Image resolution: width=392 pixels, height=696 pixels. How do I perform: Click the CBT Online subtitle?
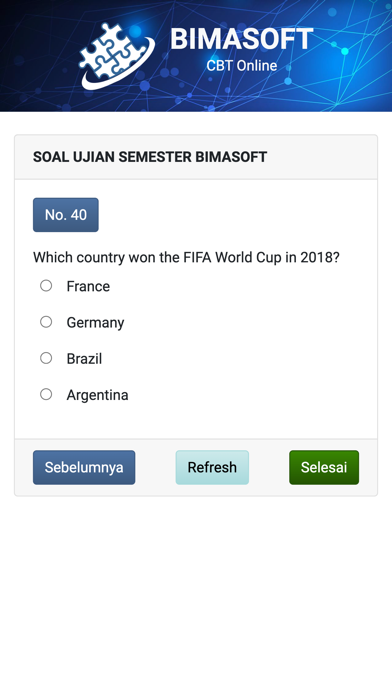(x=242, y=66)
